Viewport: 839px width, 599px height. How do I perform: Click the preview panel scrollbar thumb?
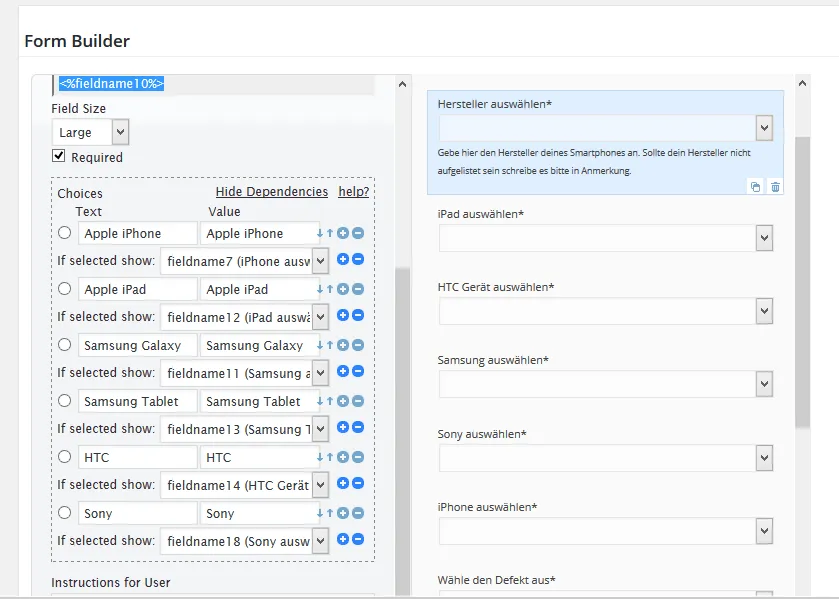point(802,282)
